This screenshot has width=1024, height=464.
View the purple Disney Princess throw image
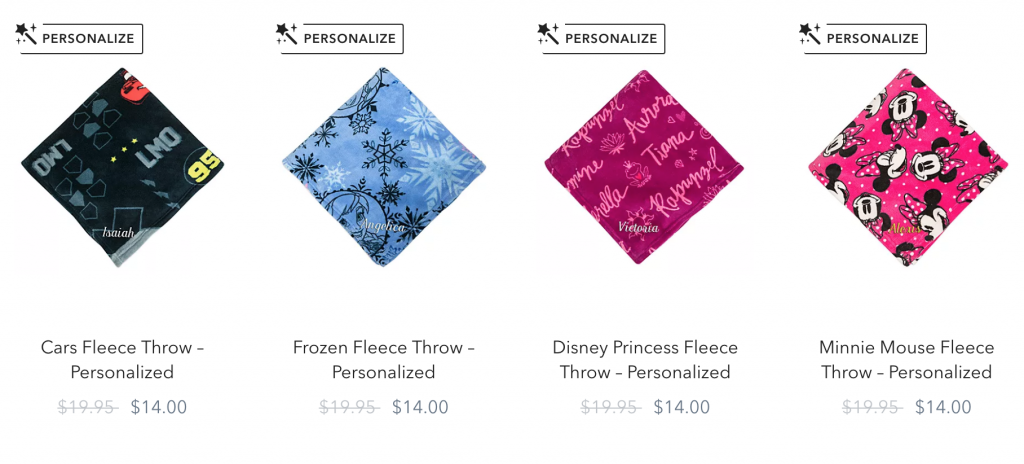coord(645,167)
